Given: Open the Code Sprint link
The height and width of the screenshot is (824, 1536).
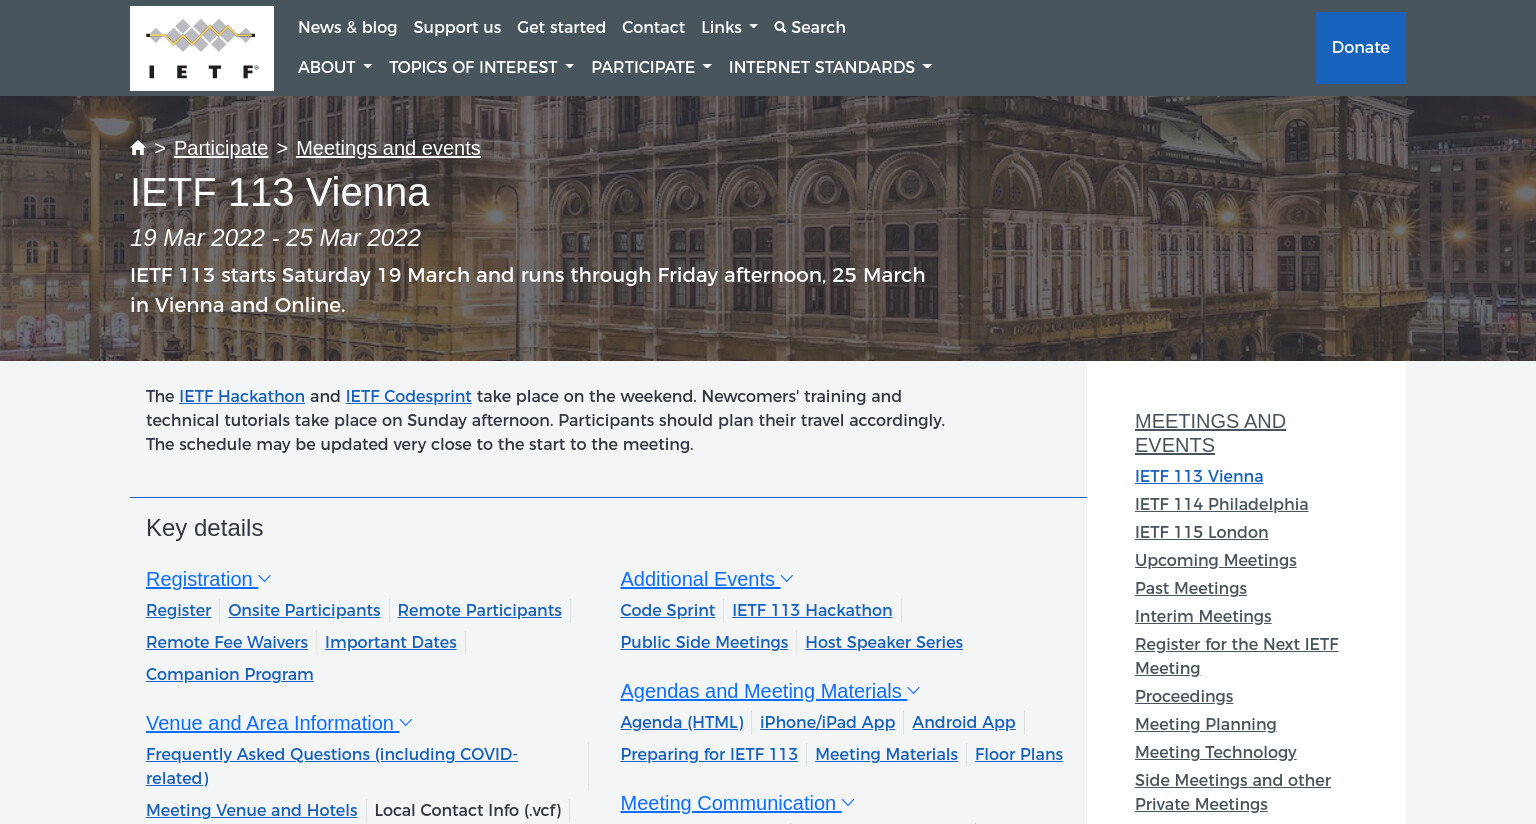Looking at the screenshot, I should [x=668, y=610].
